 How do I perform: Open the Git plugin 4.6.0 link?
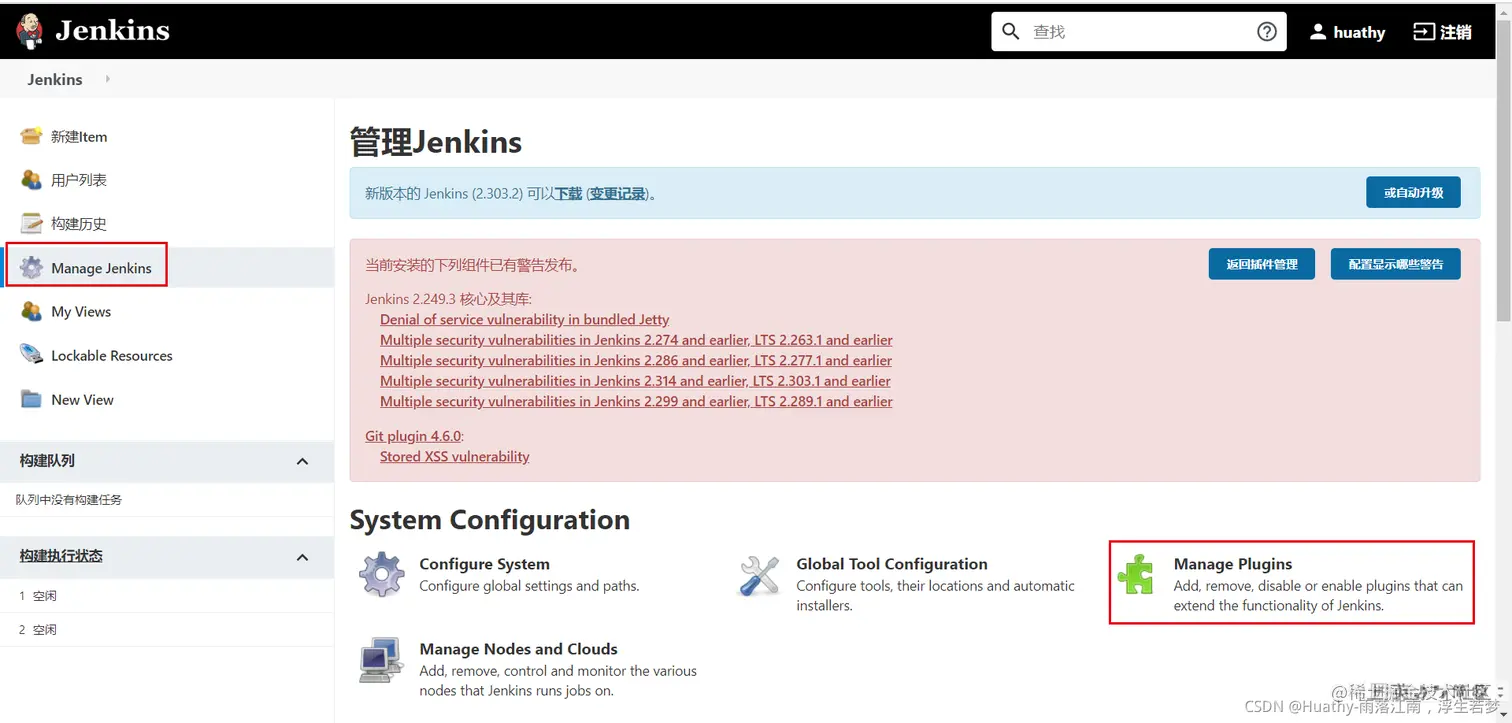tap(413, 436)
